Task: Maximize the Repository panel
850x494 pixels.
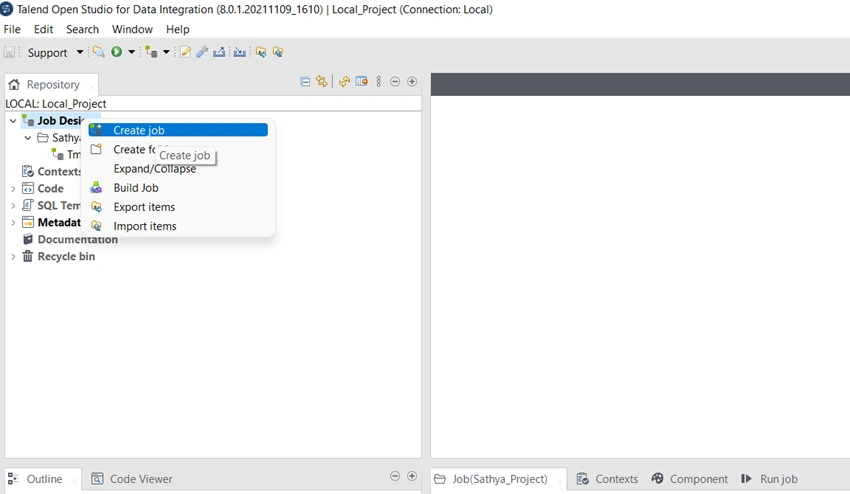Action: pos(412,81)
